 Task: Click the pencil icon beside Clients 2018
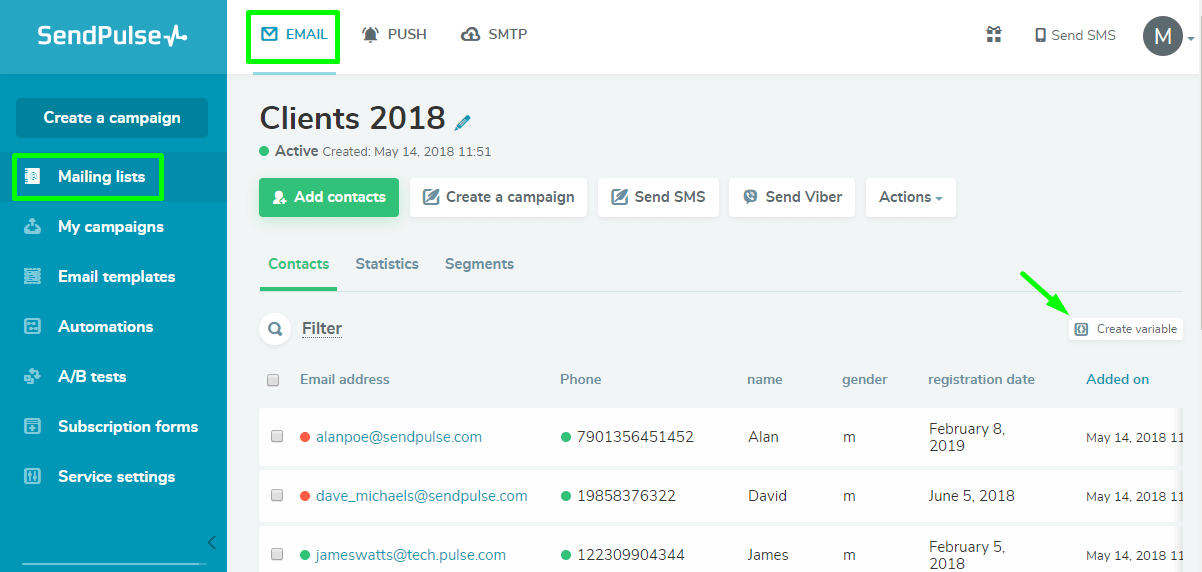click(x=463, y=122)
